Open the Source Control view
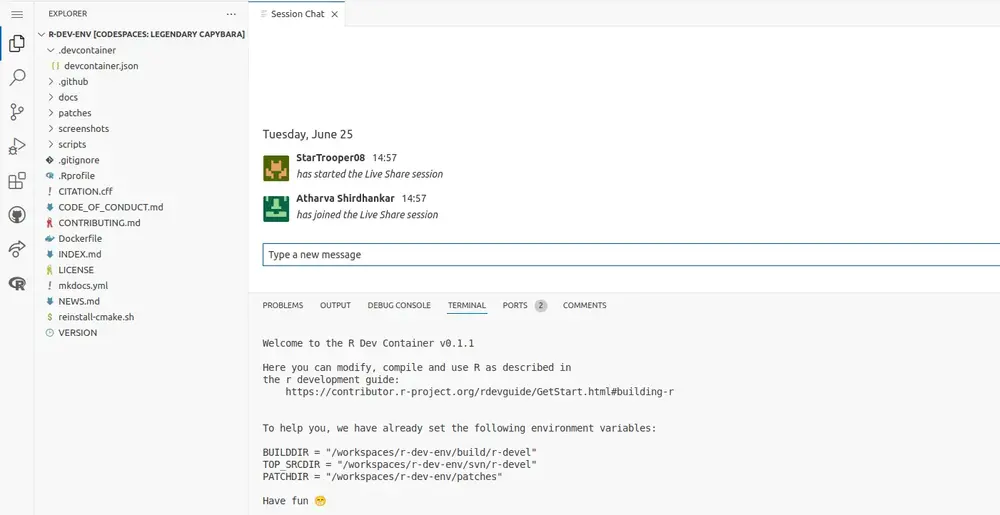Image resolution: width=1000 pixels, height=515 pixels. point(17,112)
